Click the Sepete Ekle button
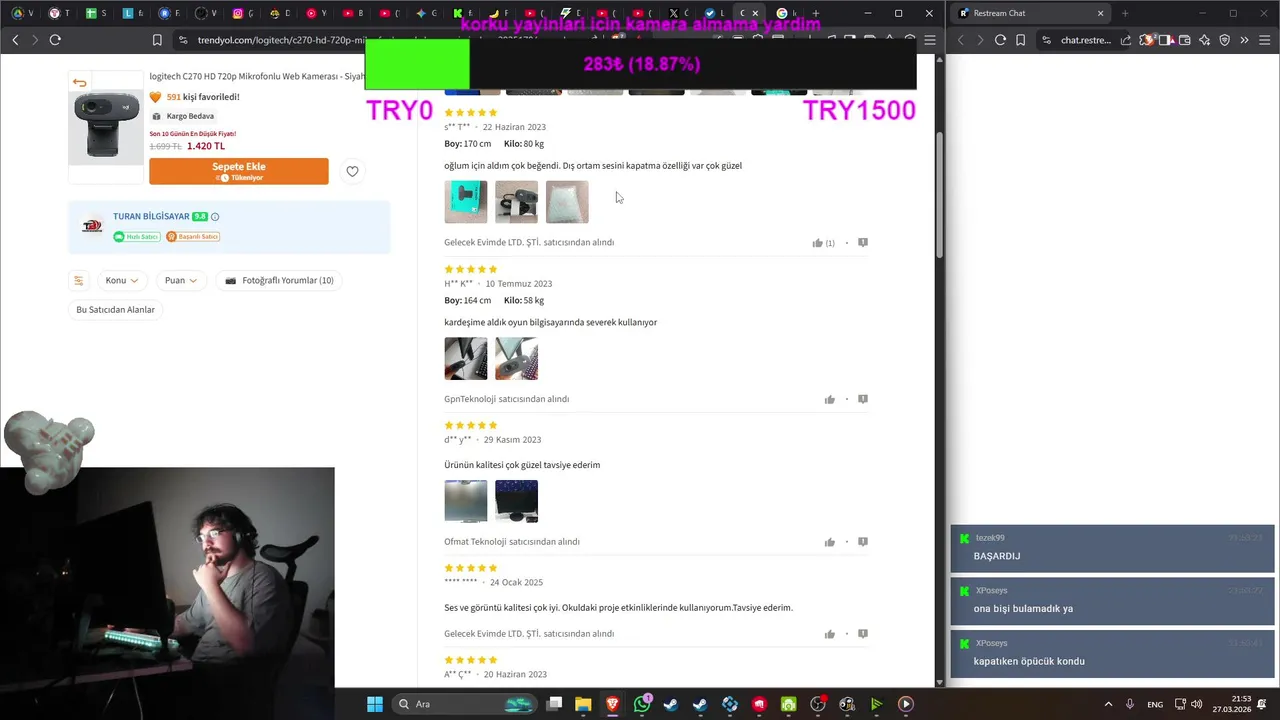 [x=239, y=171]
